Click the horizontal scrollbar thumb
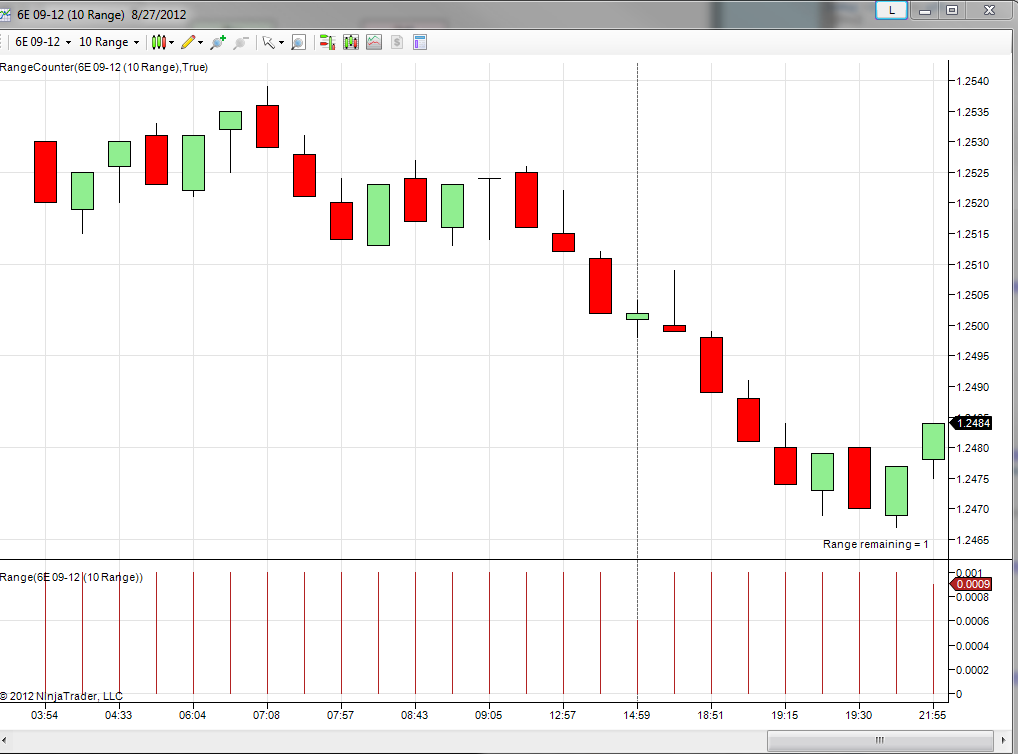 pos(880,740)
